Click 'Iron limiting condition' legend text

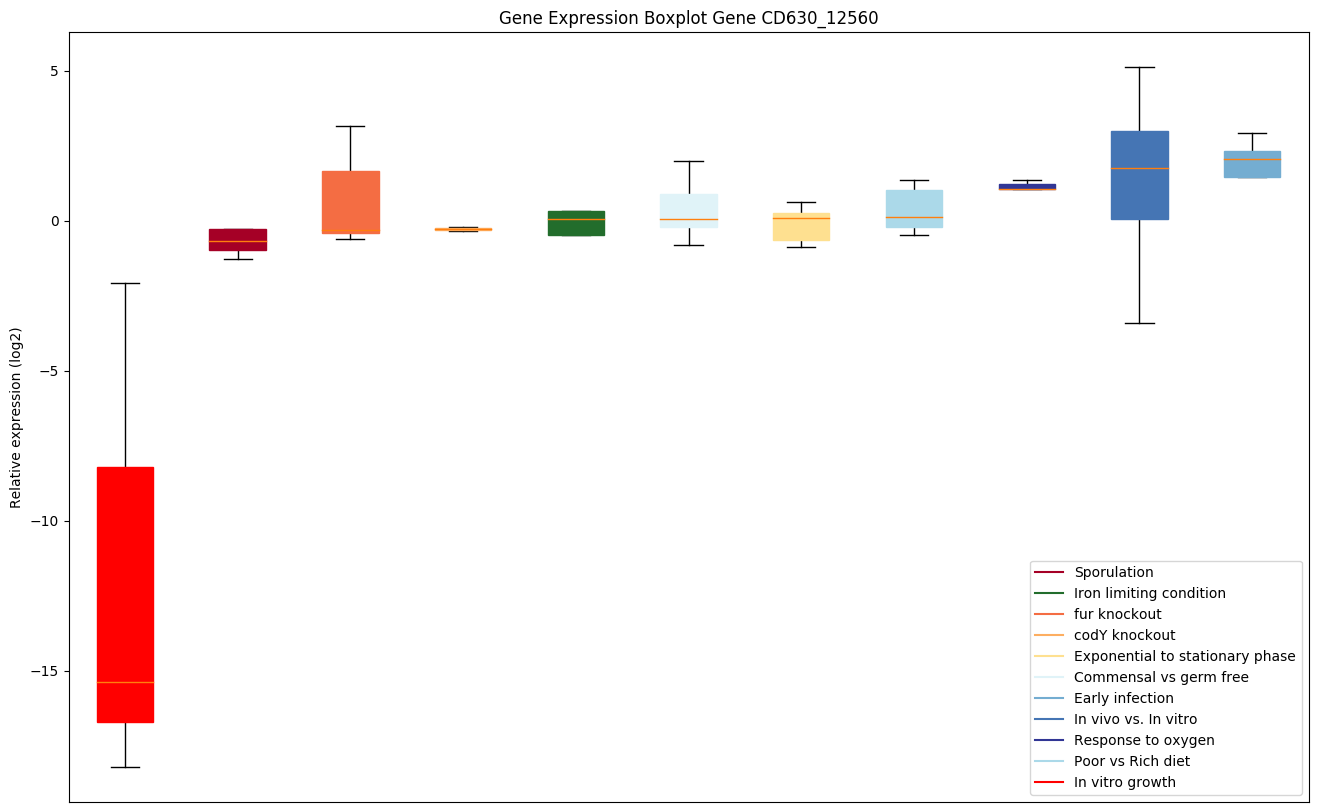click(1149, 594)
